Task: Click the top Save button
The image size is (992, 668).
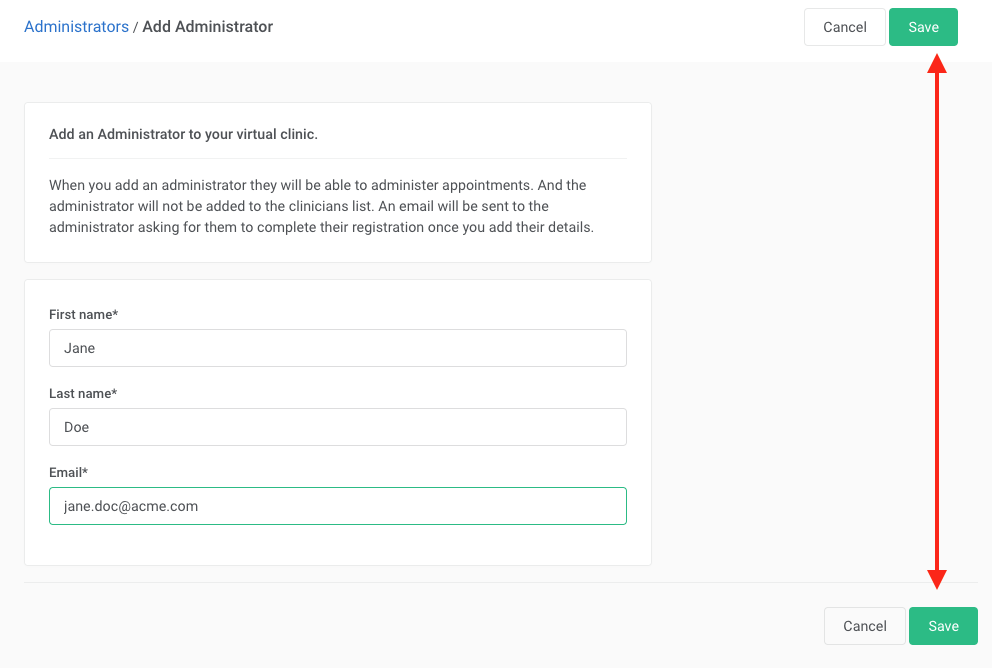Action: [x=923, y=27]
